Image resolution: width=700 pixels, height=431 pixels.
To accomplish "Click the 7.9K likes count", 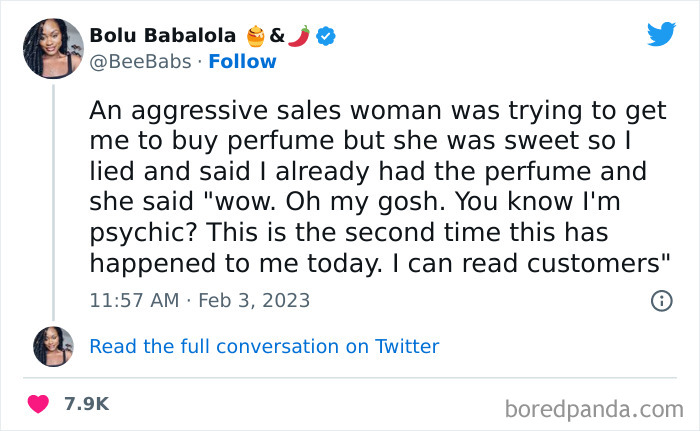I will click(86, 405).
